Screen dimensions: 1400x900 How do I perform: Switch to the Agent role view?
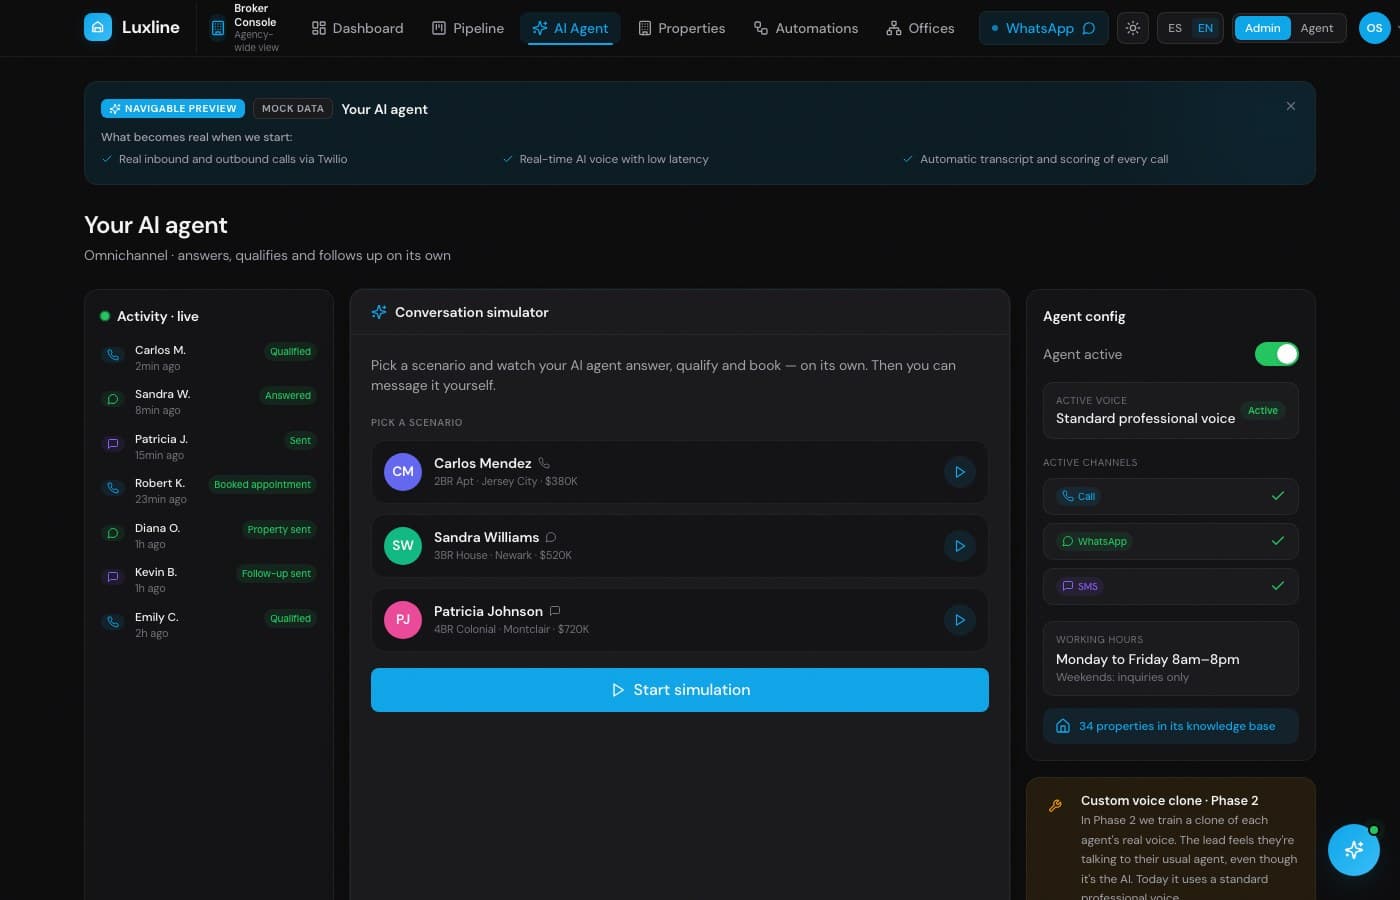click(1316, 28)
